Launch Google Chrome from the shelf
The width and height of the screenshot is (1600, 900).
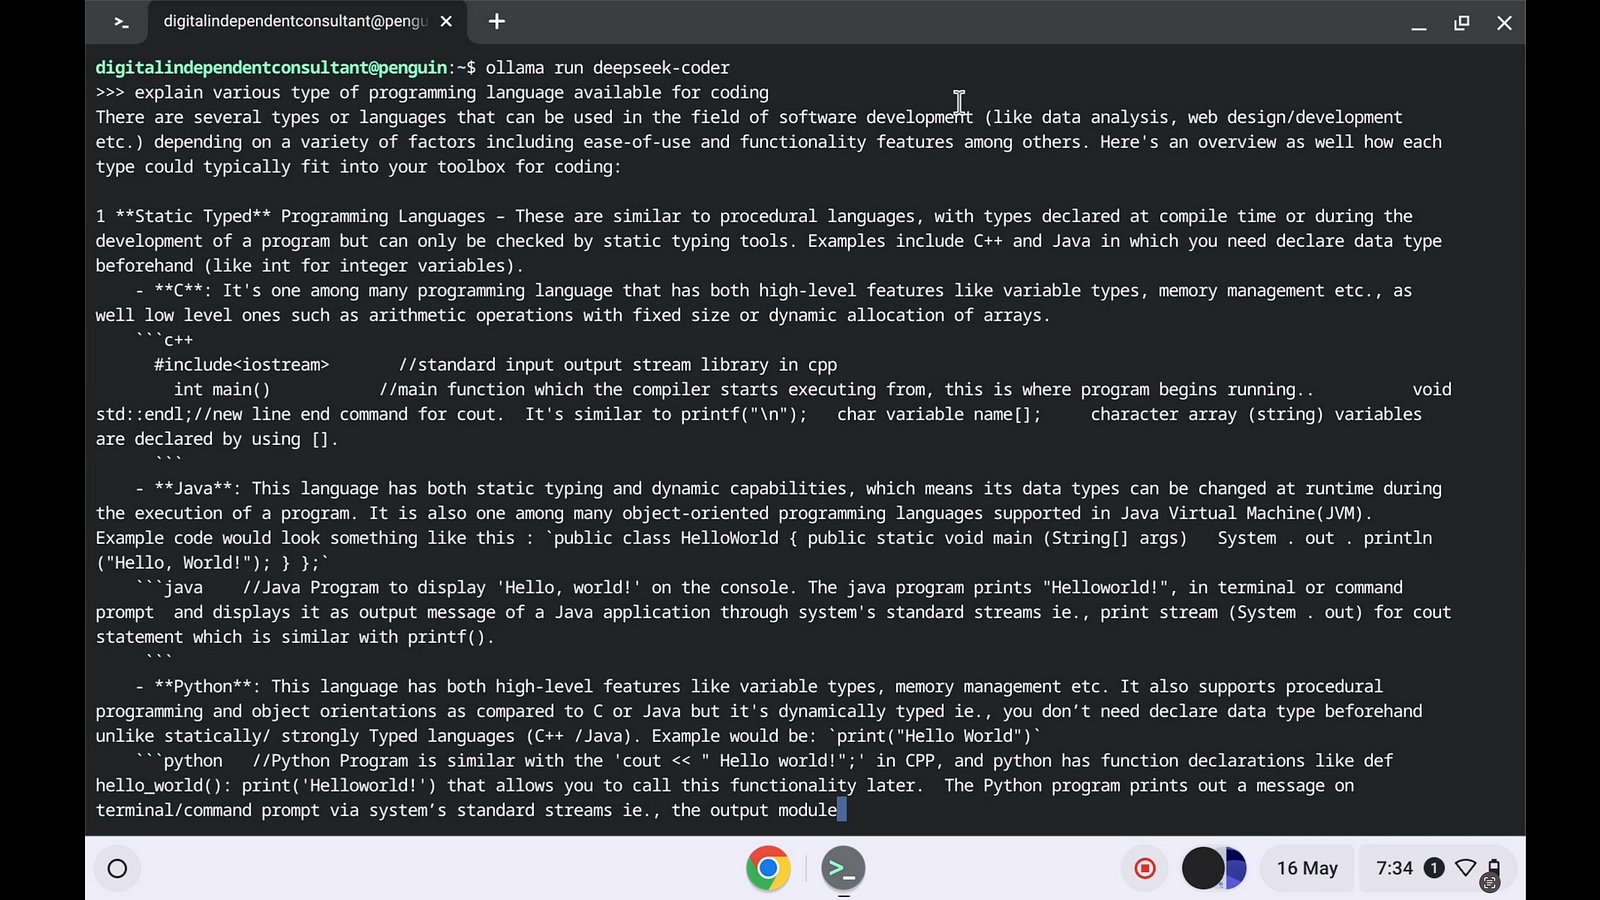point(768,868)
